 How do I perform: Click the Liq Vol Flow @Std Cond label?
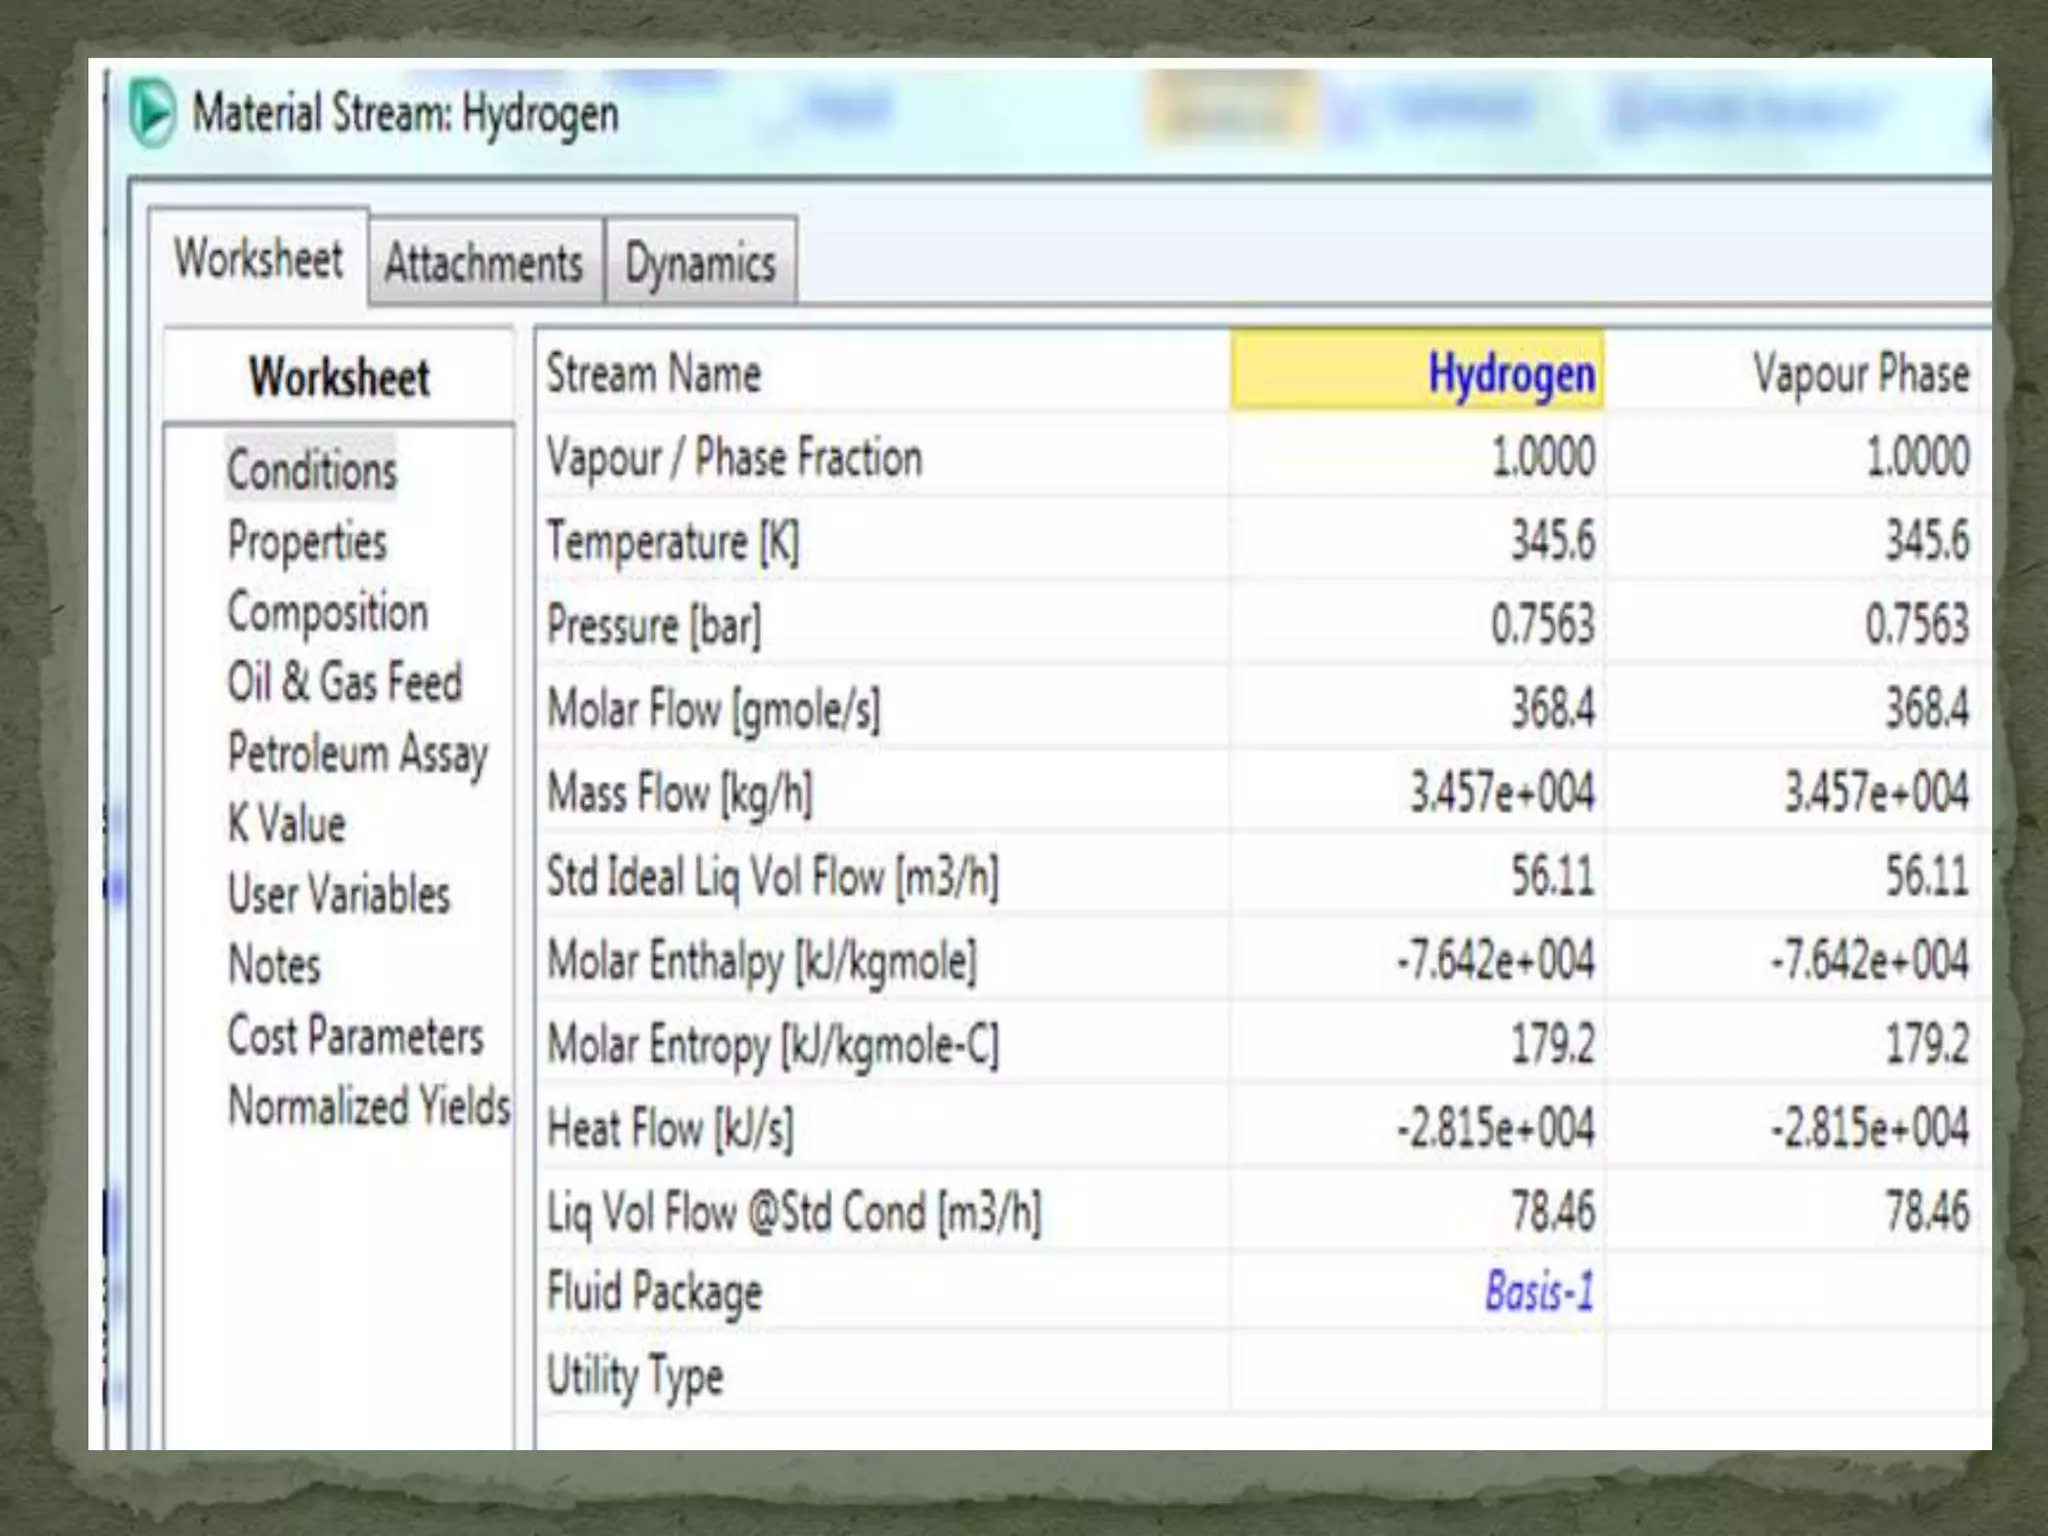[793, 1213]
